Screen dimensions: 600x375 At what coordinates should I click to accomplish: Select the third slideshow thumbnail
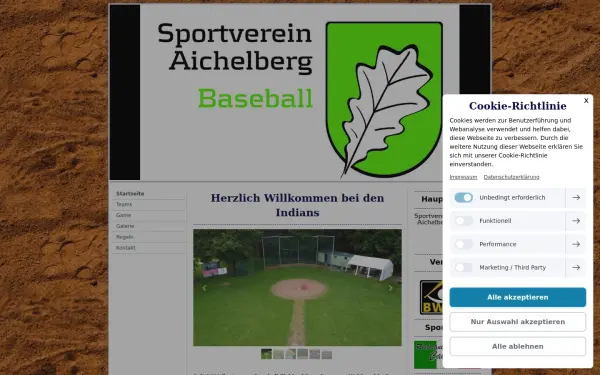(x=290, y=354)
